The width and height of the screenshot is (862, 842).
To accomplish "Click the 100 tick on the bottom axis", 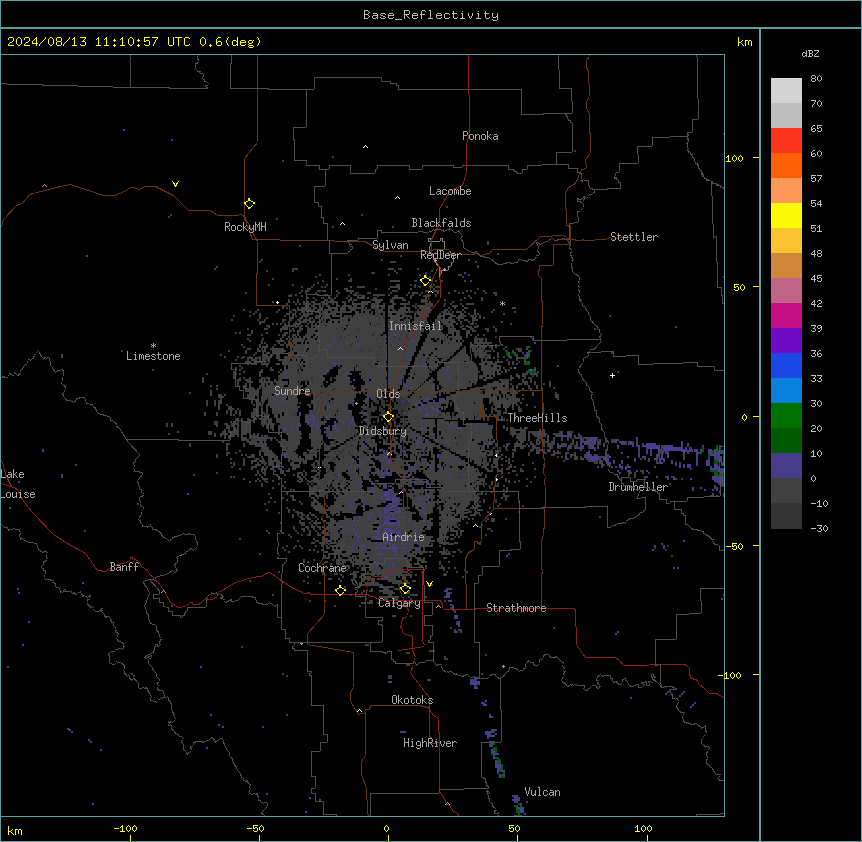I will pos(643,828).
